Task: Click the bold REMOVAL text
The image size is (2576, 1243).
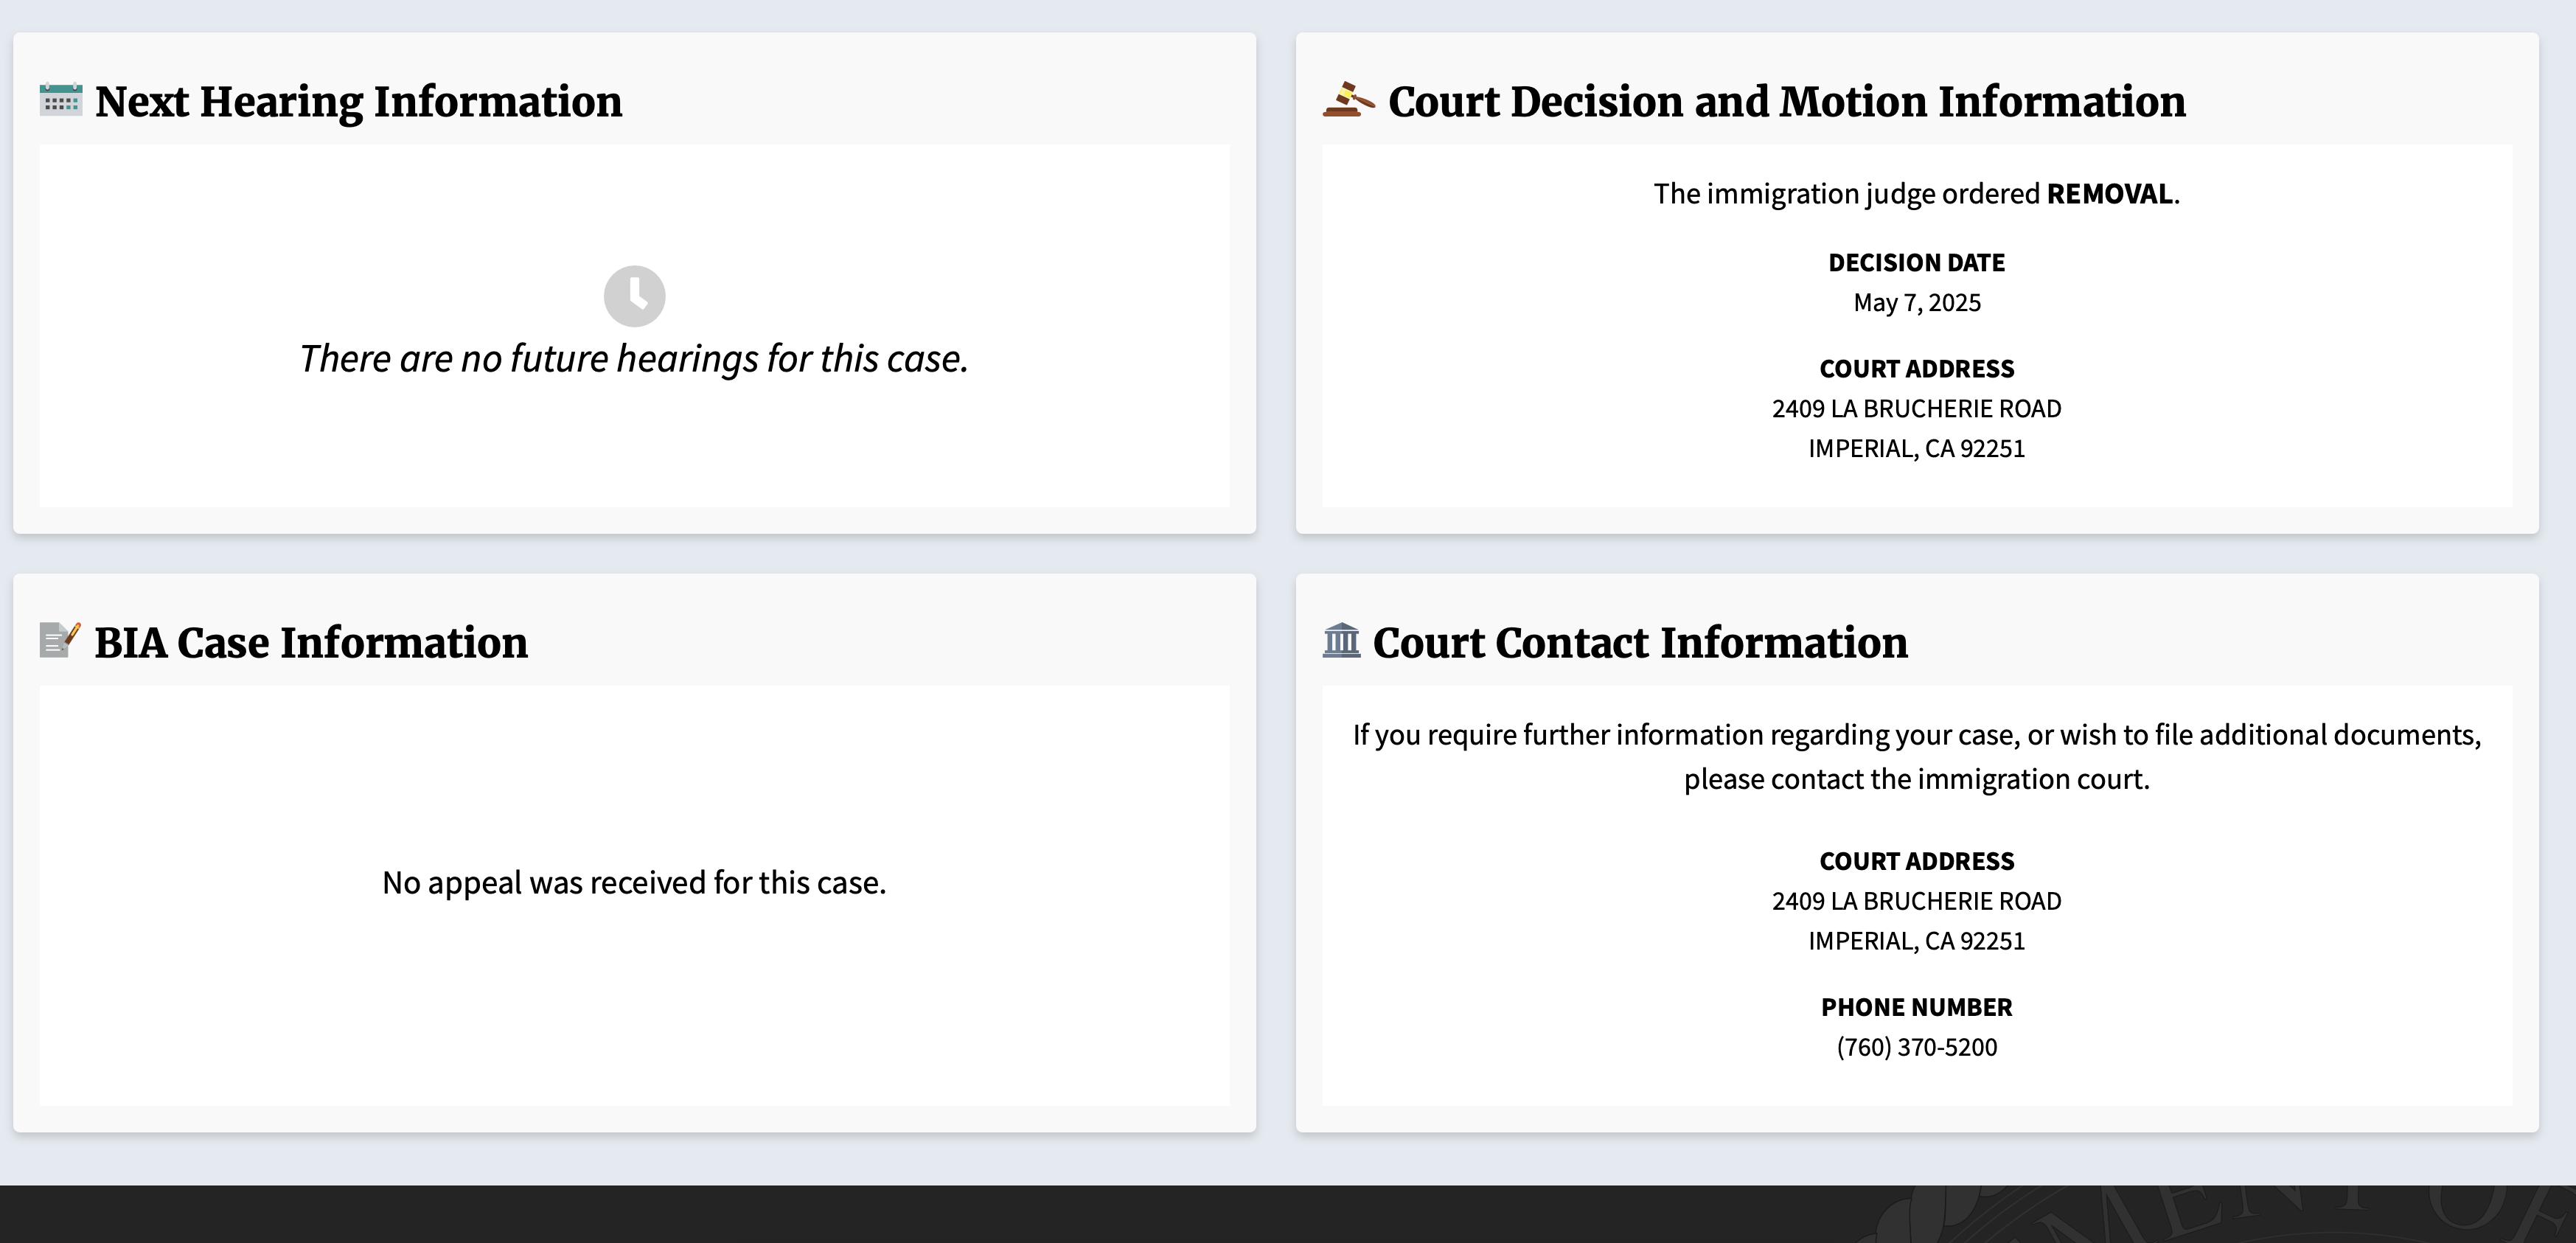Action: coord(2110,194)
